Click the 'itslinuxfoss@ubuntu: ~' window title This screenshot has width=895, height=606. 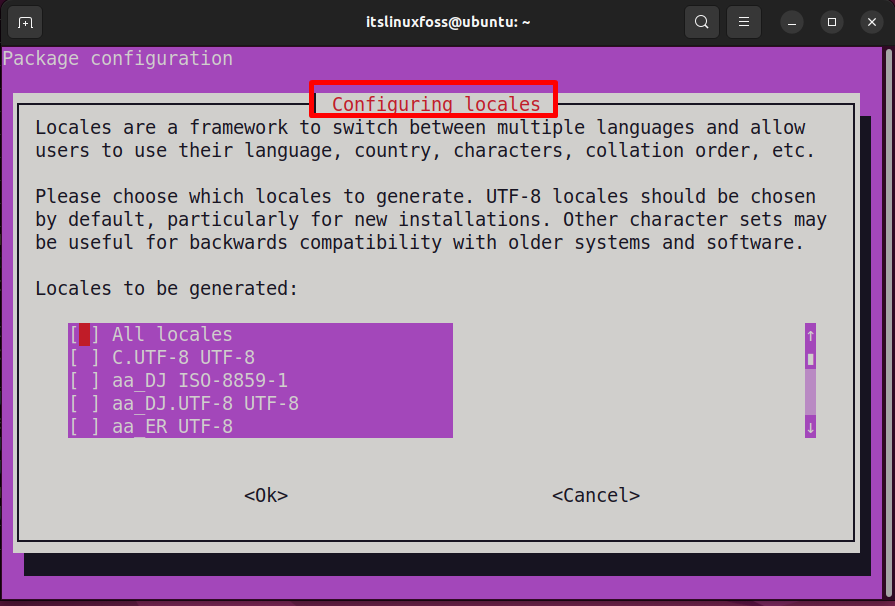tap(448, 22)
